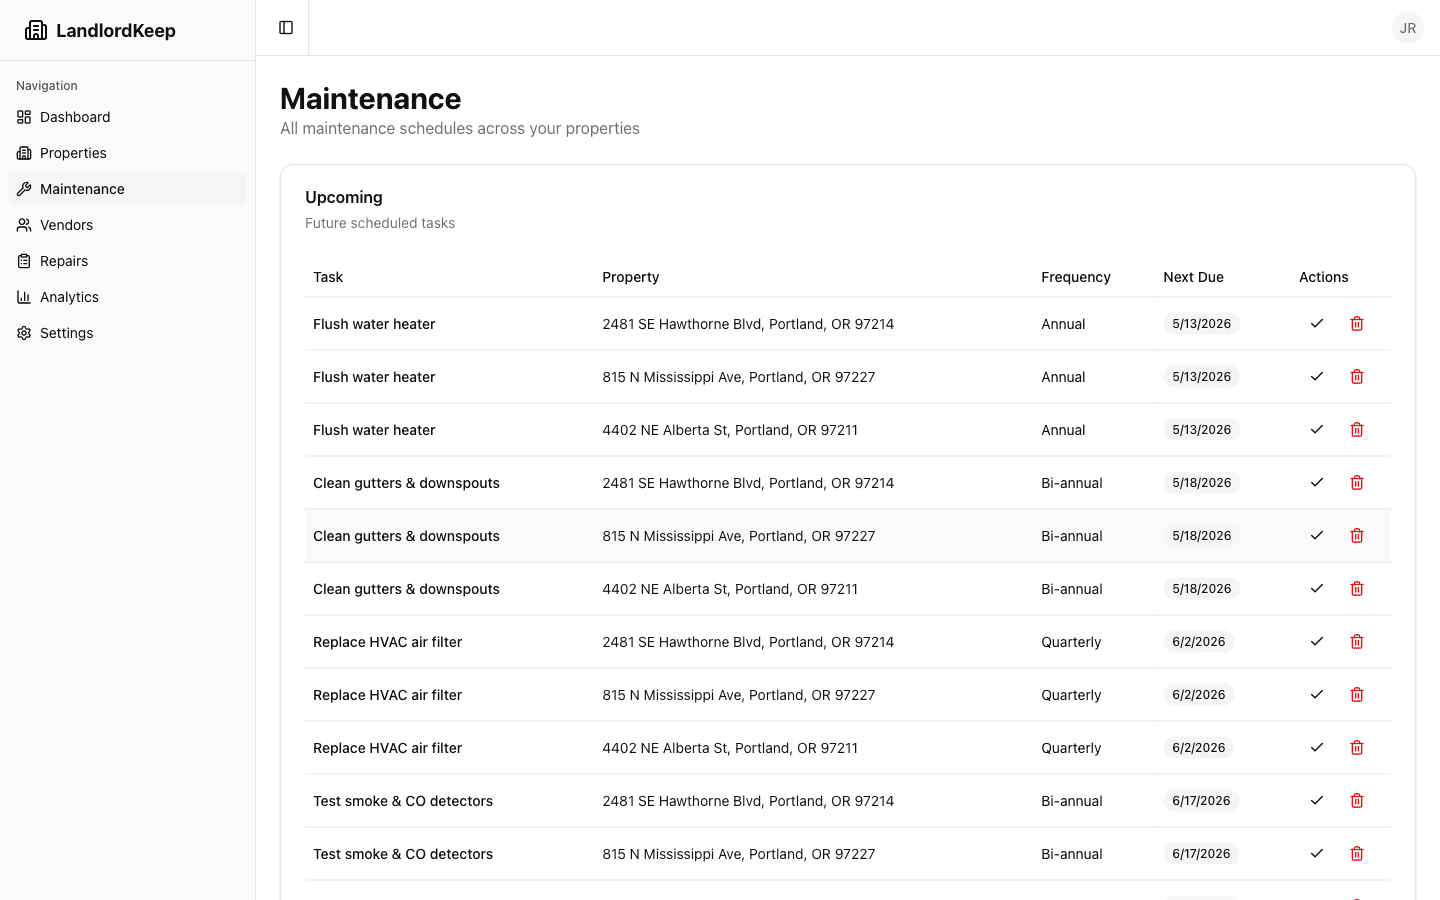The image size is (1440, 900).
Task: Click the LandlordKeep building logo icon
Action: coord(36,29)
